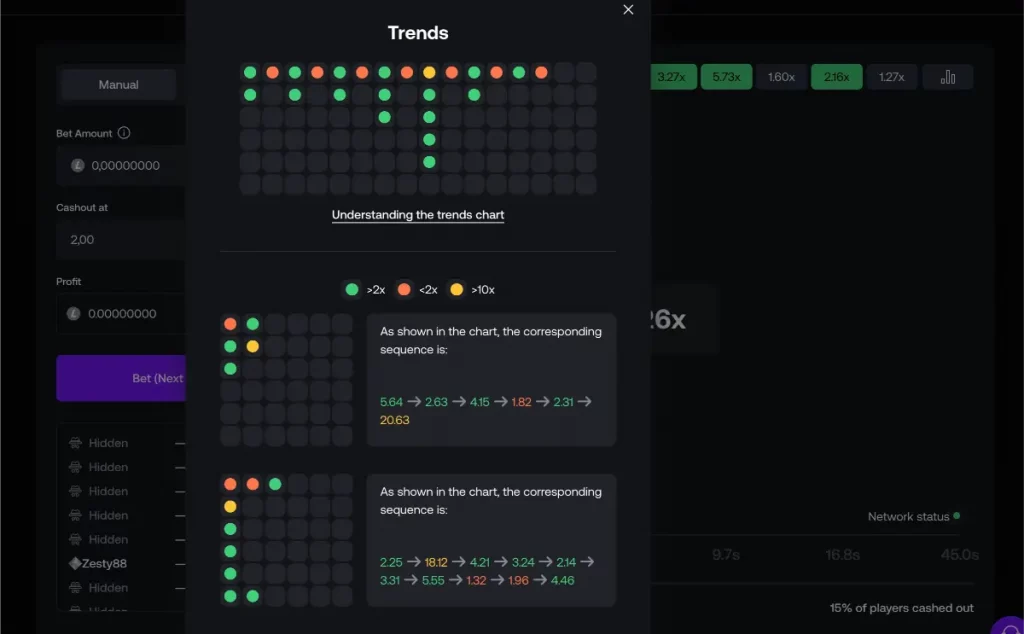Click the Cashout at label

pos(82,208)
